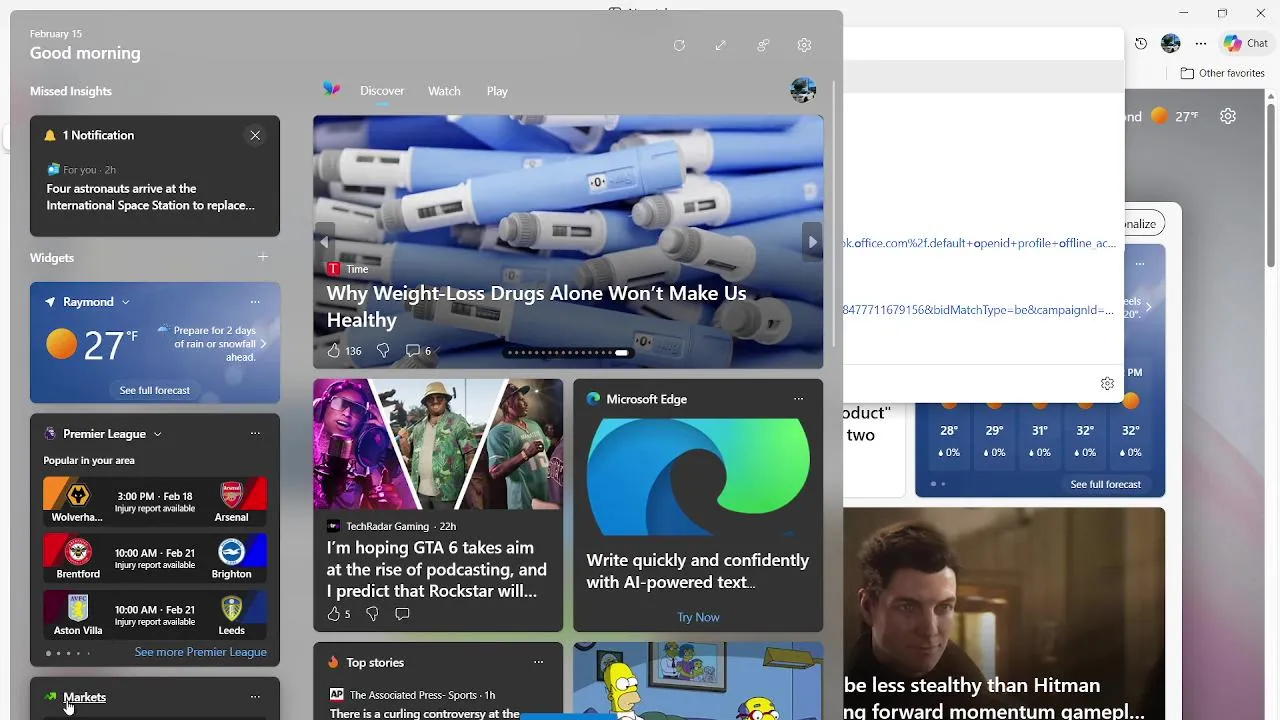
Task: Open Edge profile avatar in toolbar
Action: coord(1171,43)
